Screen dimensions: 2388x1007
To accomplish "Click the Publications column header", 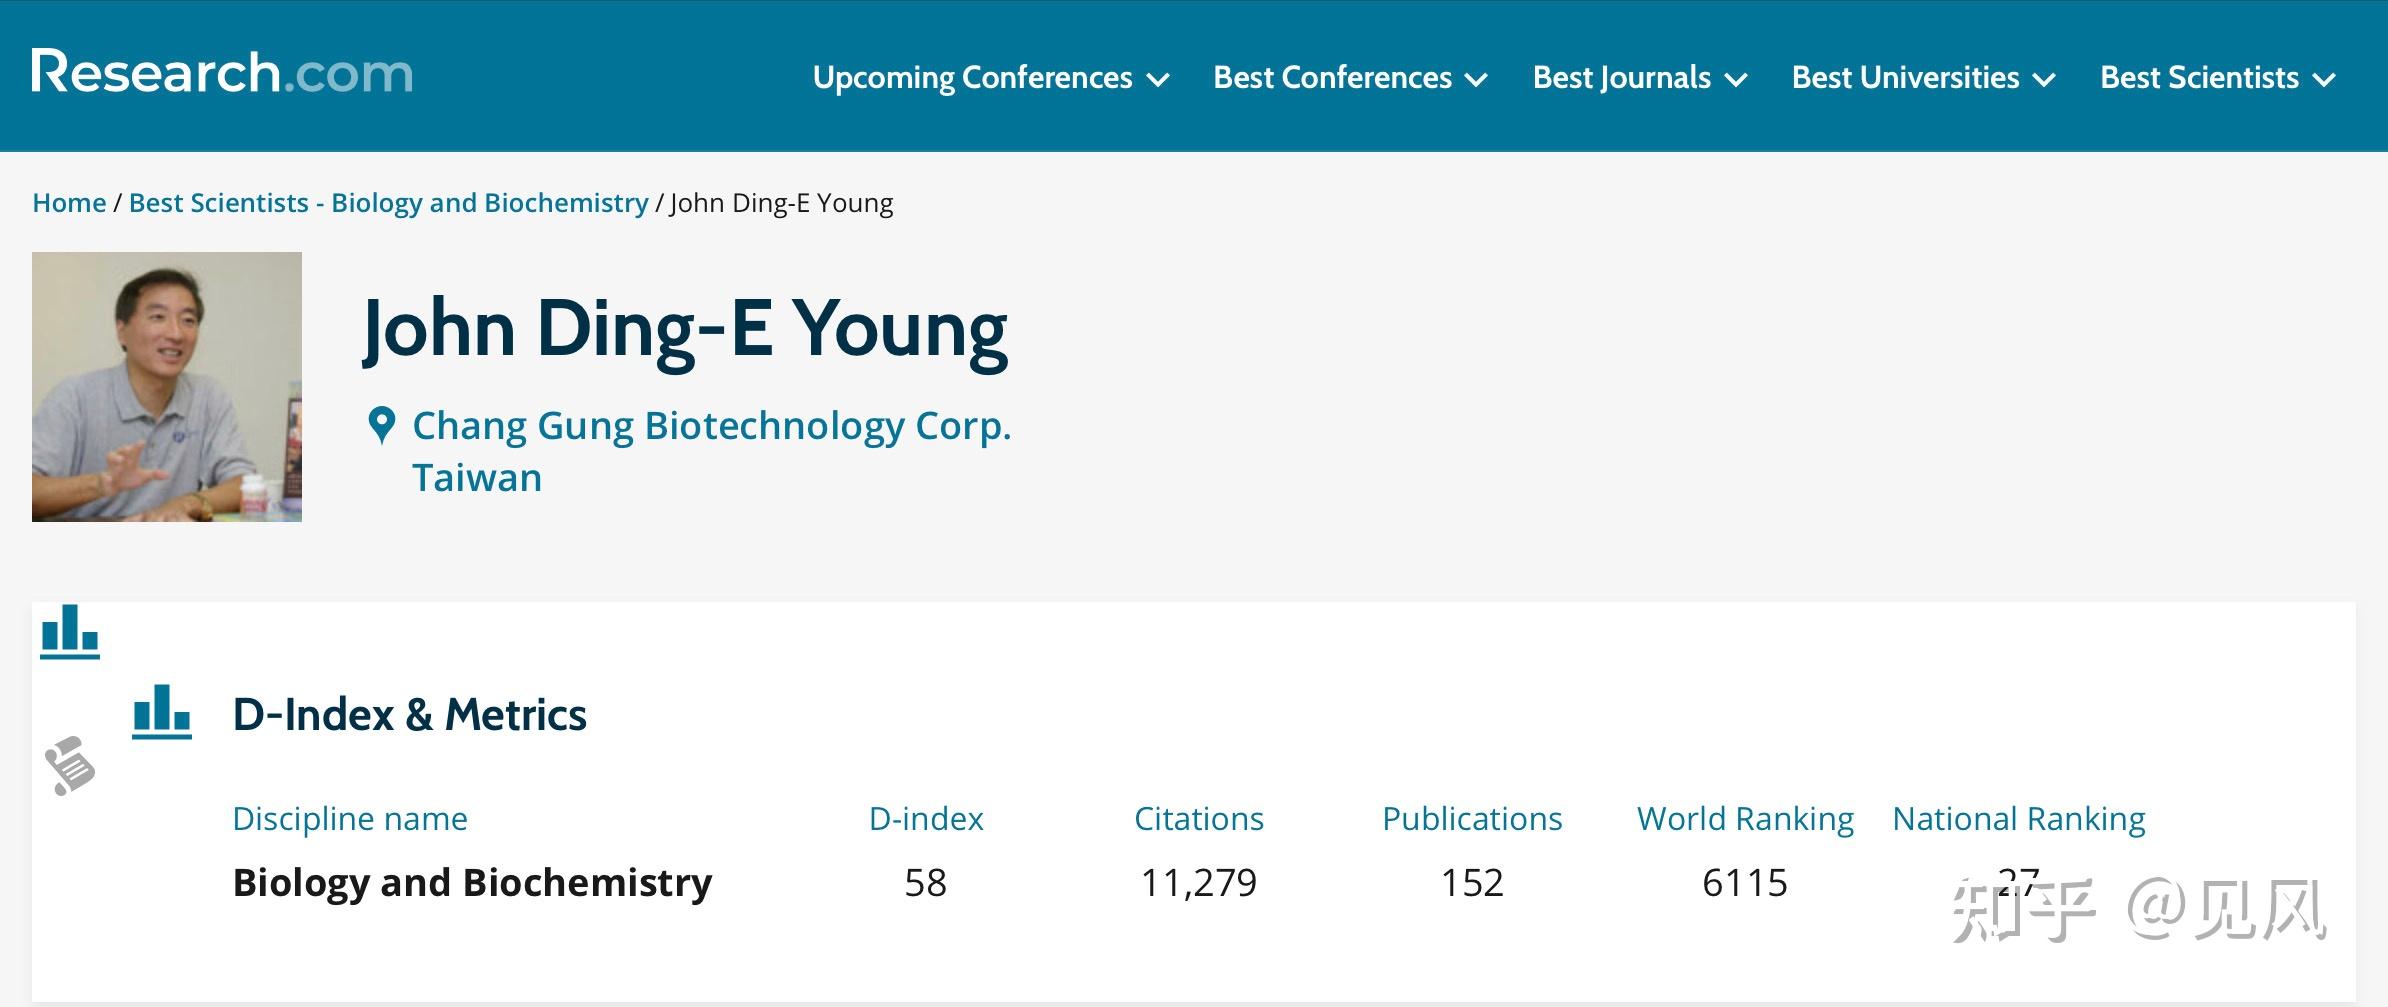I will (1472, 819).
